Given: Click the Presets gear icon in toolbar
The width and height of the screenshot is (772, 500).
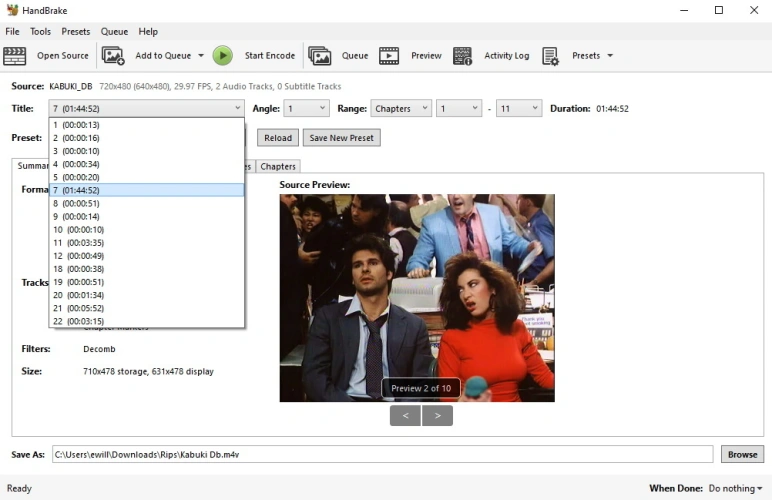Looking at the screenshot, I should pyautogui.click(x=551, y=56).
